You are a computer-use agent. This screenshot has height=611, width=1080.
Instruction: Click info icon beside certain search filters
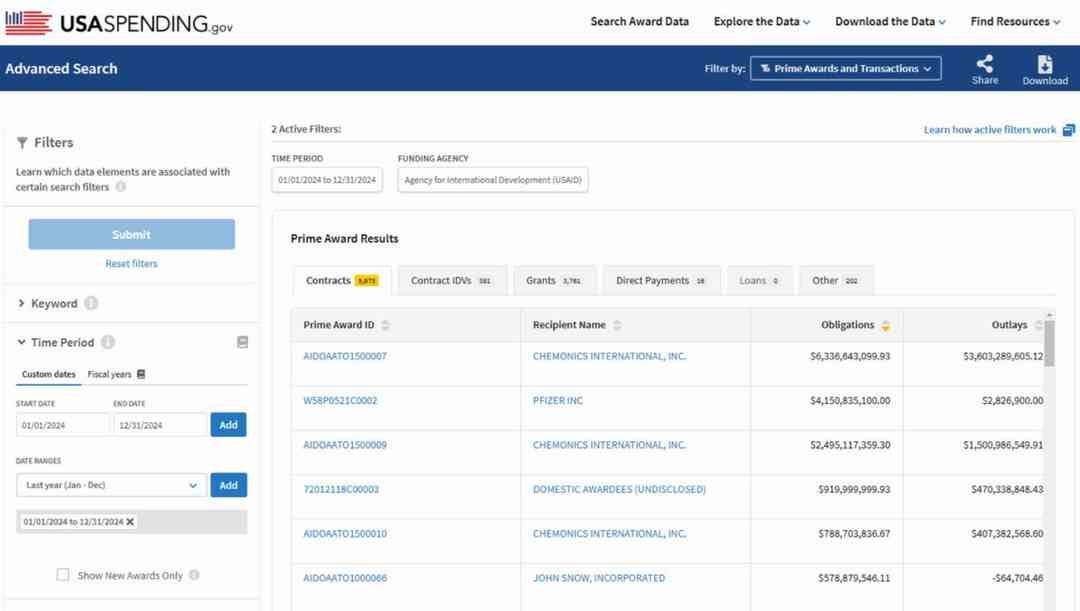(x=121, y=187)
